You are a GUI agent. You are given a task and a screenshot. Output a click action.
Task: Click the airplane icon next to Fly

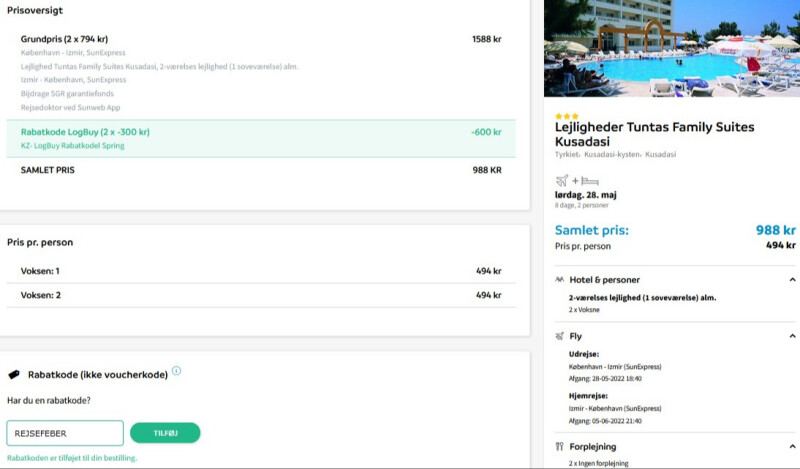pyautogui.click(x=560, y=336)
